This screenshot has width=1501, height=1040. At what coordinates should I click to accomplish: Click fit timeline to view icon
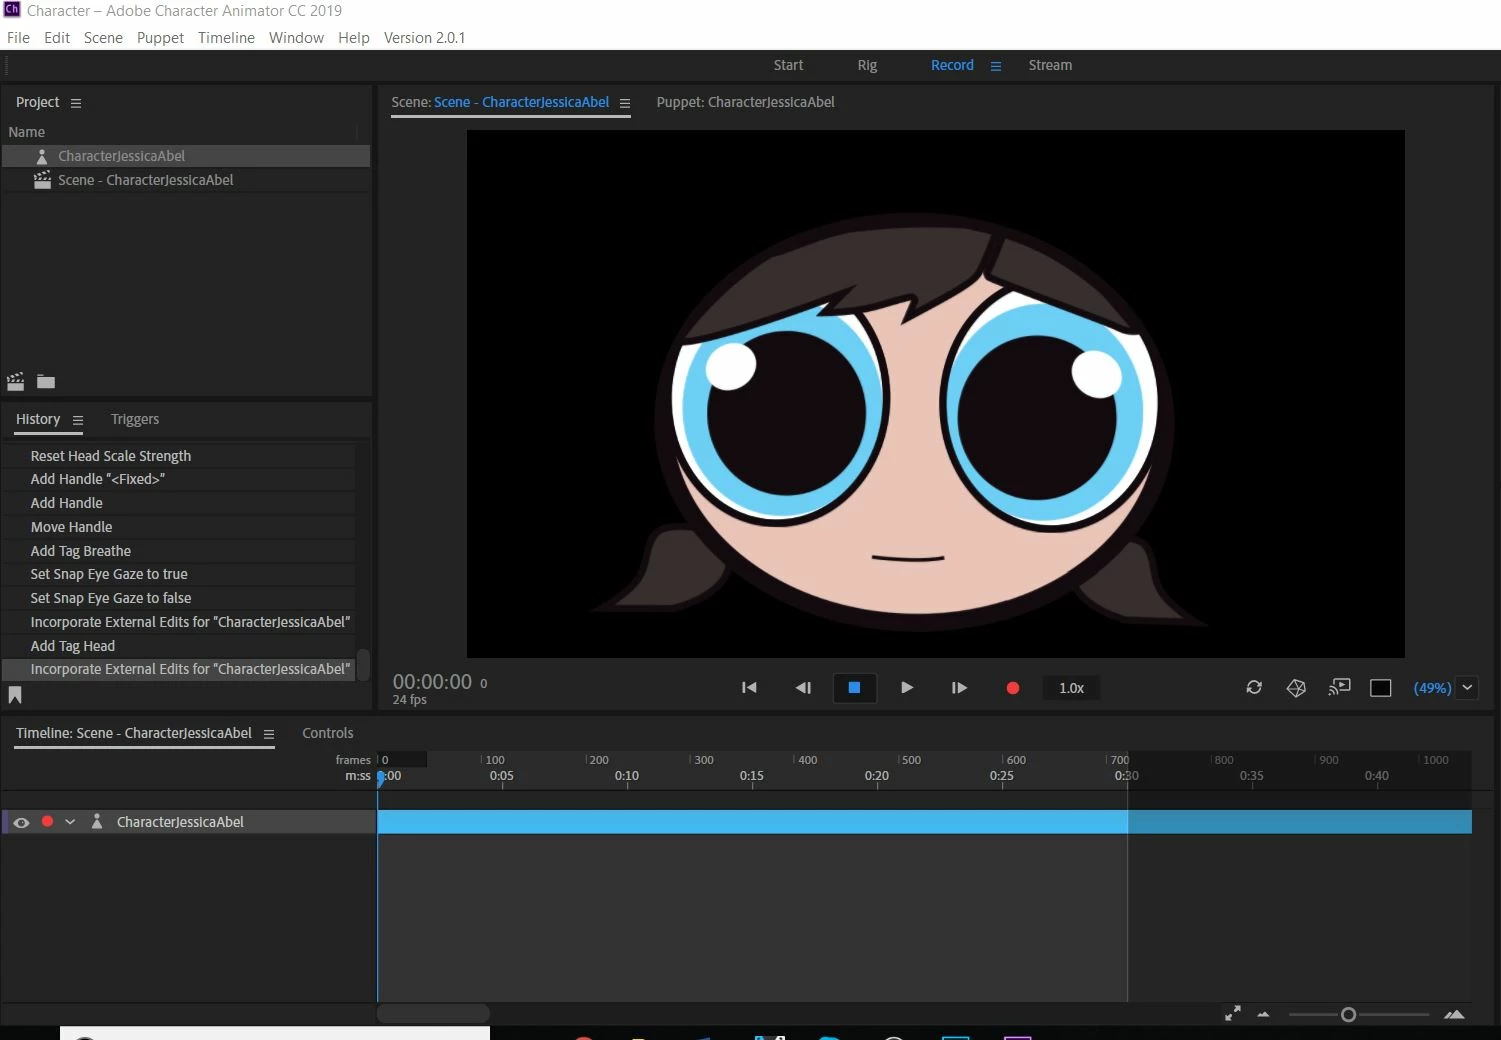tap(1233, 1014)
